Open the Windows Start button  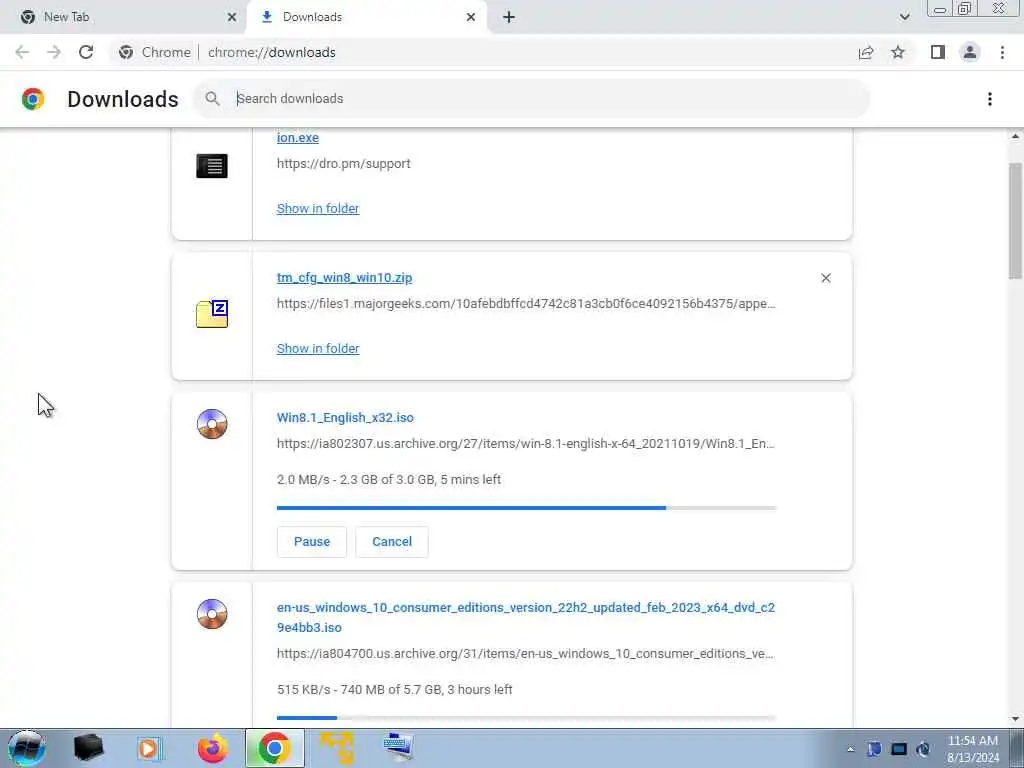27,748
